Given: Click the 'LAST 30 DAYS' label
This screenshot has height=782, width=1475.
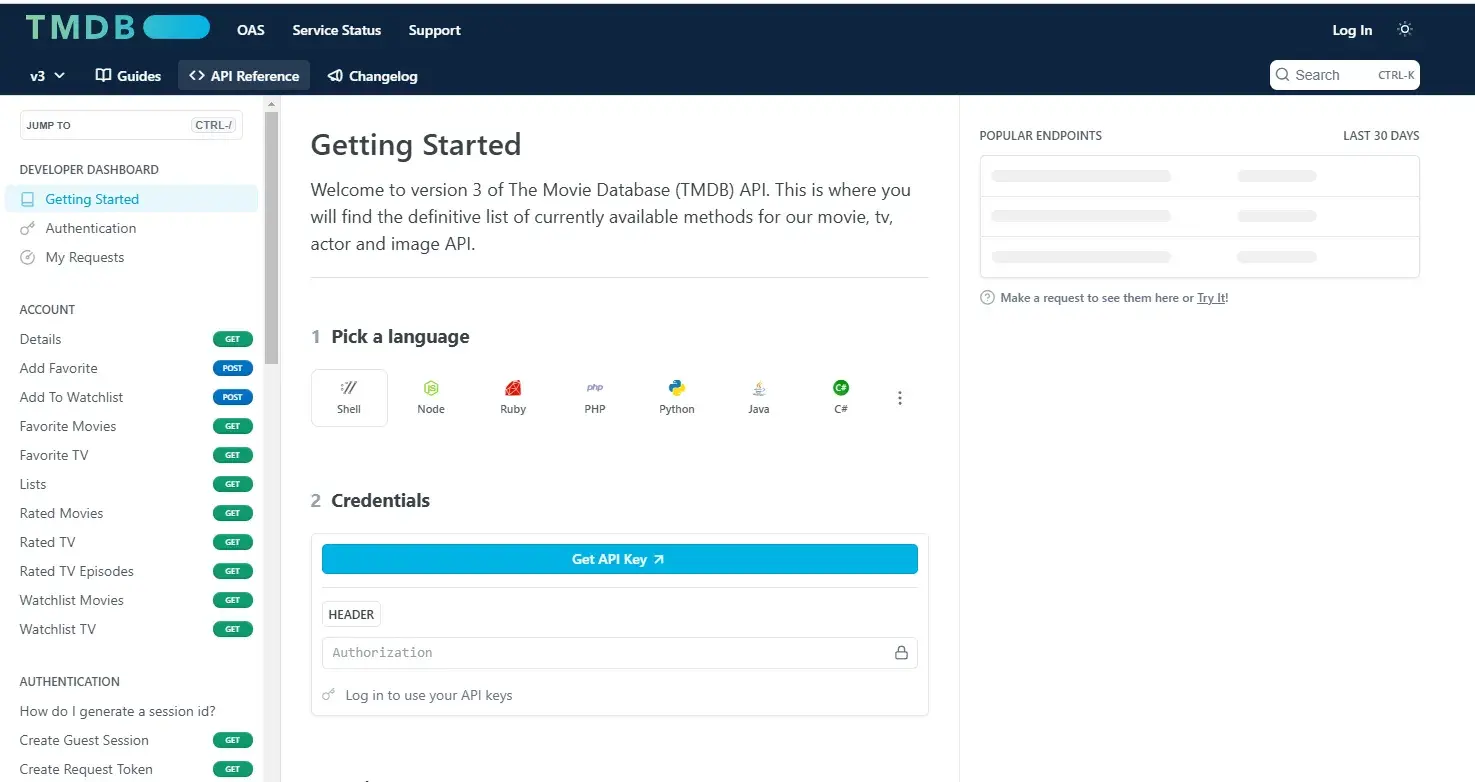Looking at the screenshot, I should click(1381, 136).
